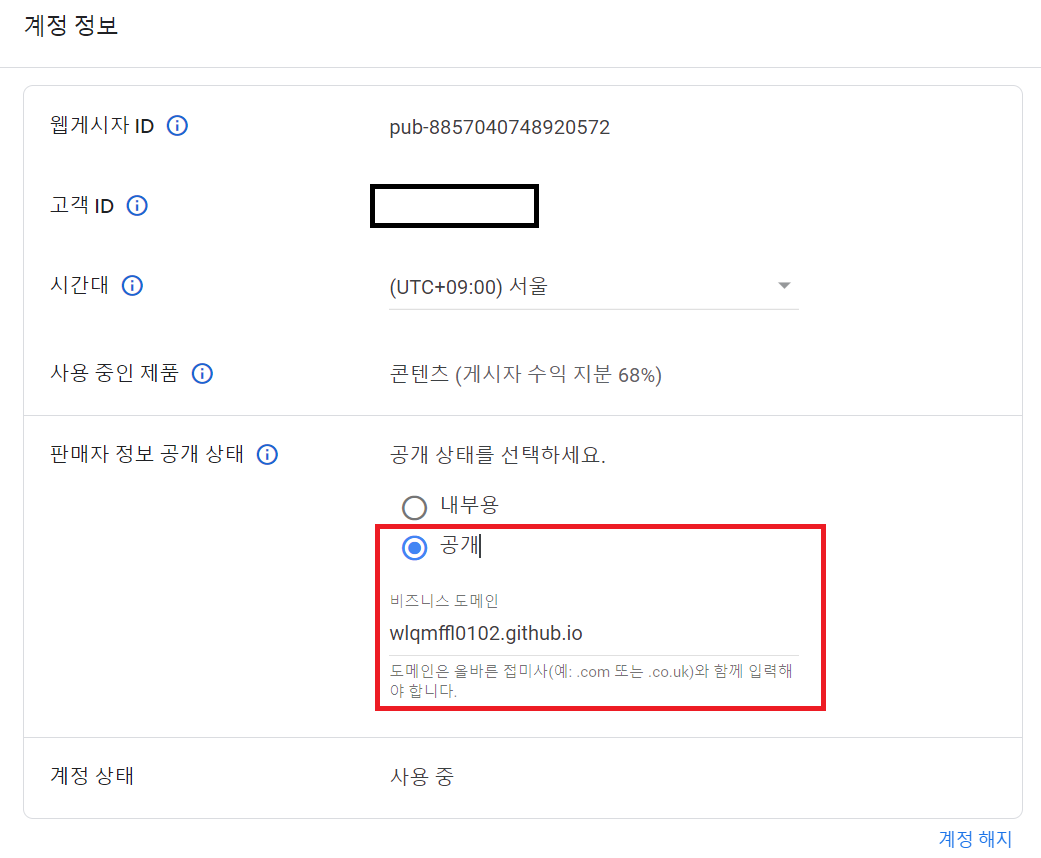Select the 공개 radio button
The width and height of the screenshot is (1041, 858).
click(x=414, y=548)
